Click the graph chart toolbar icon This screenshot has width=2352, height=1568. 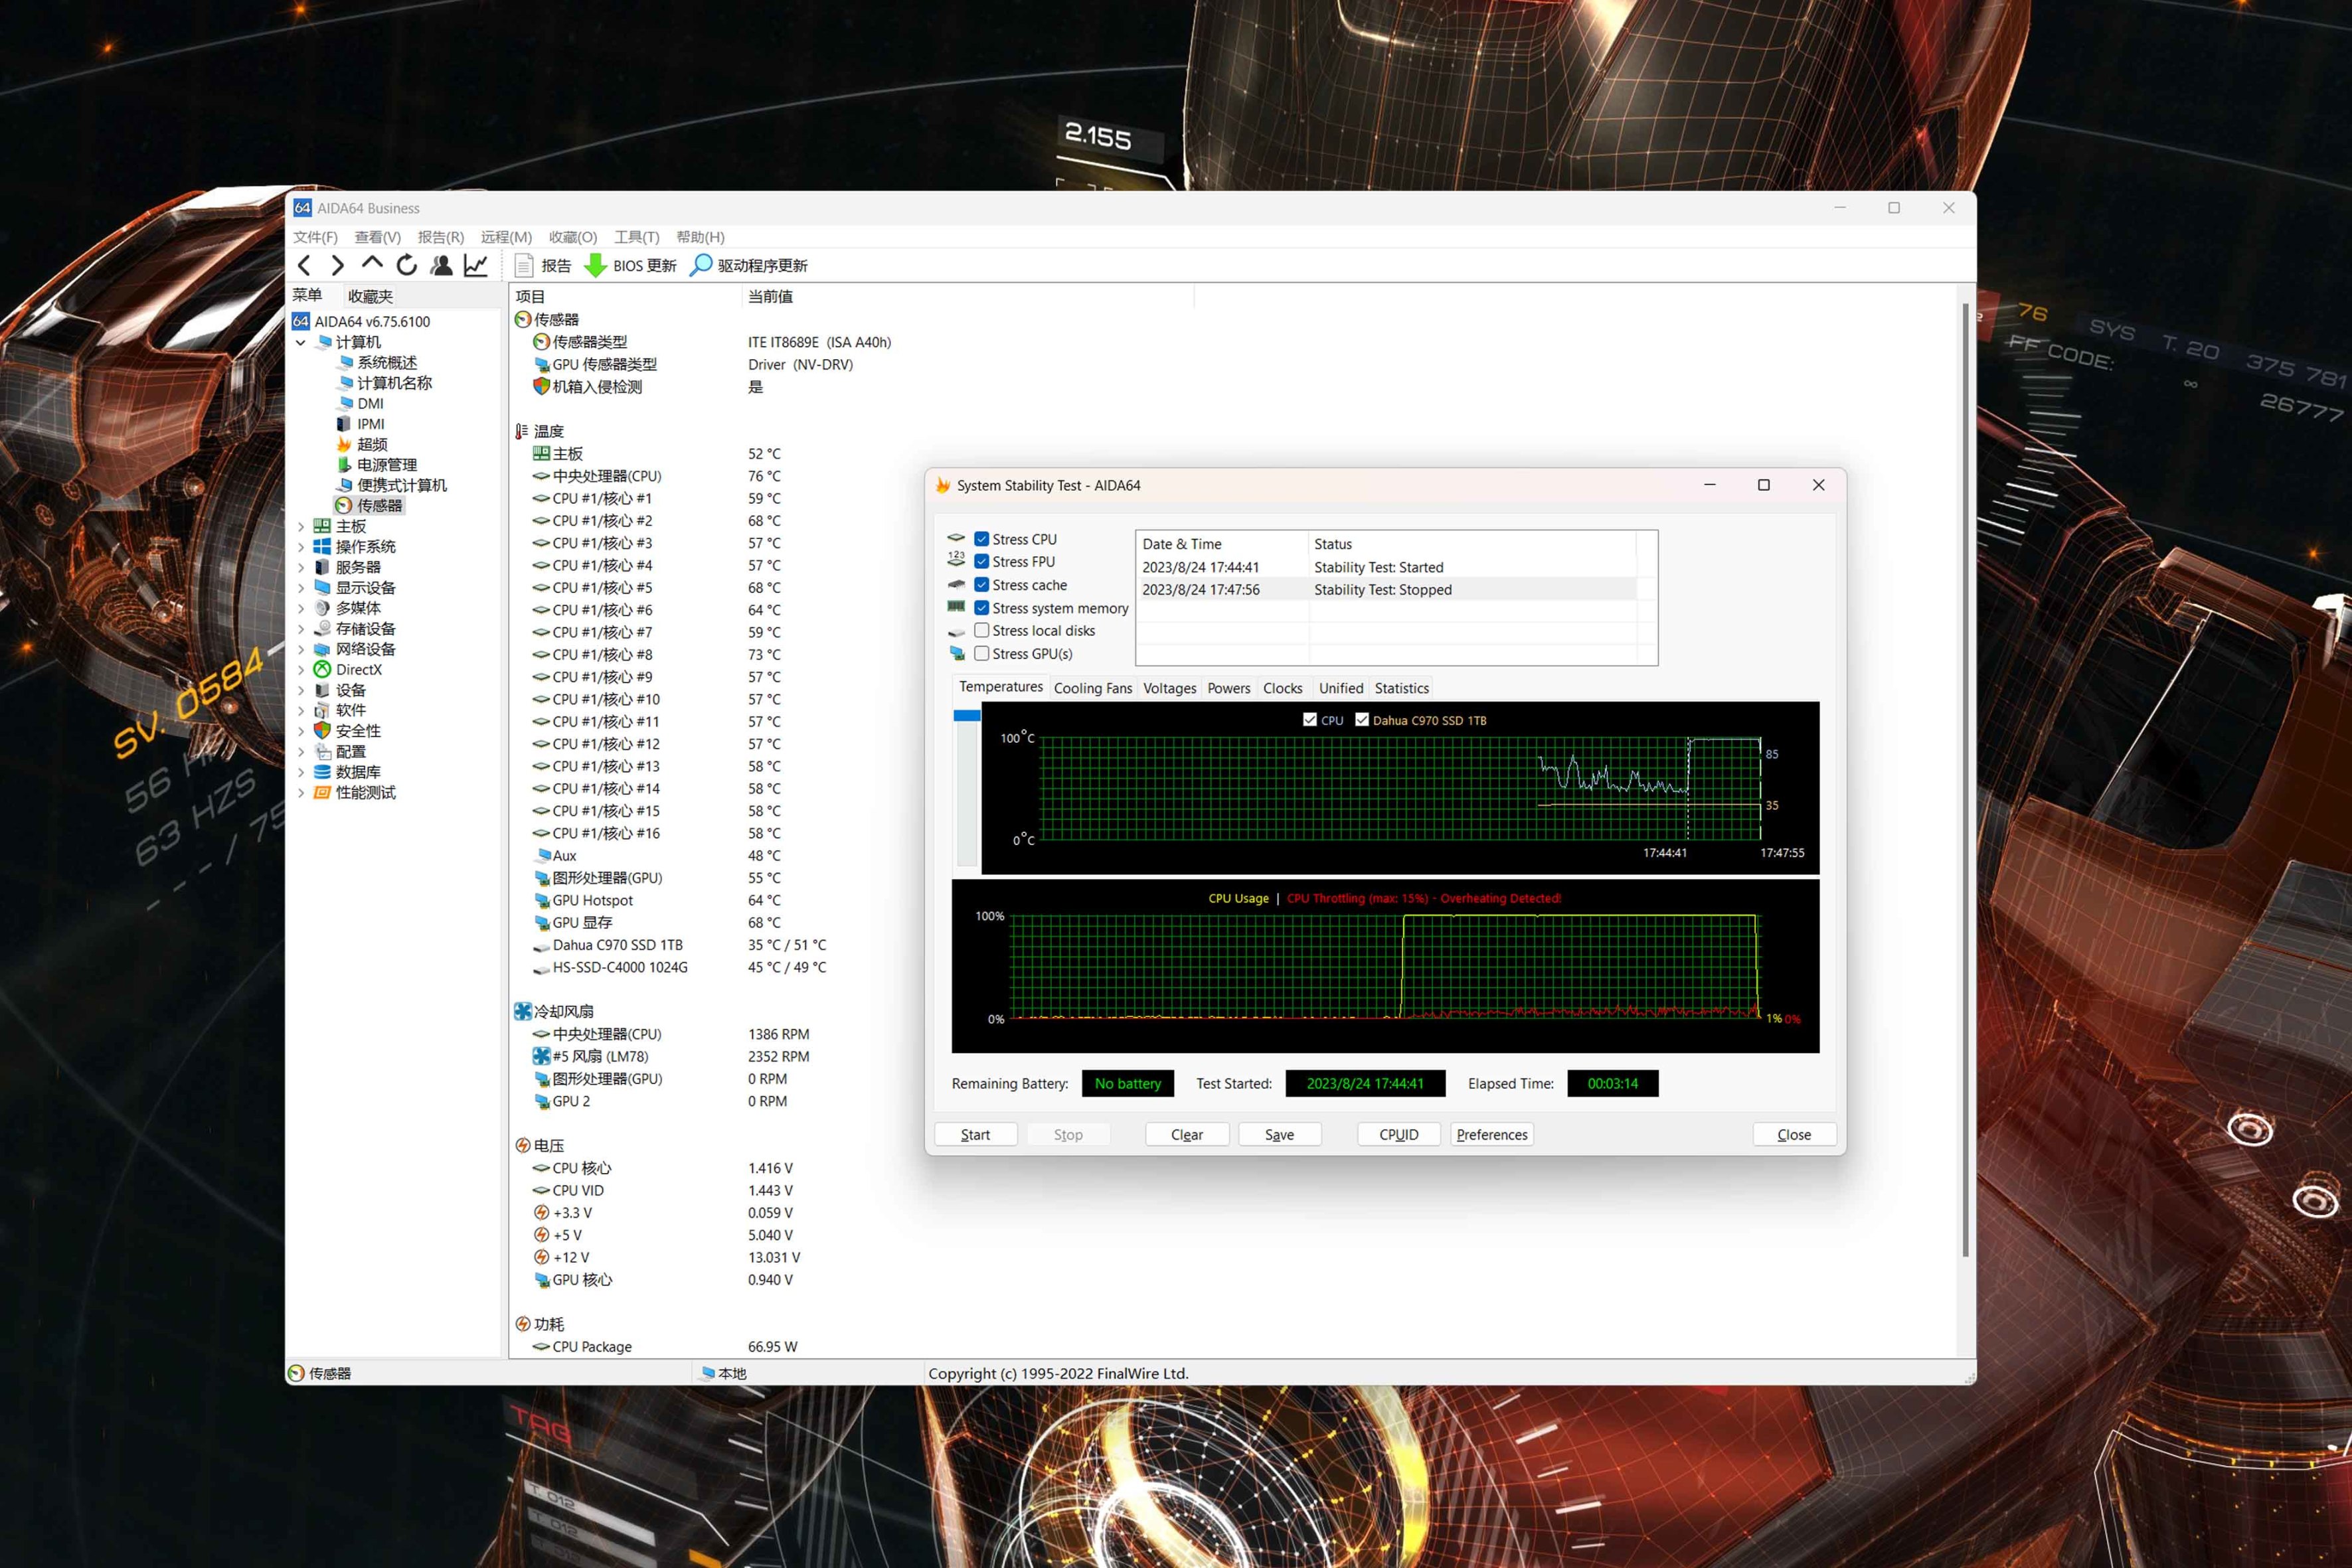pos(476,265)
